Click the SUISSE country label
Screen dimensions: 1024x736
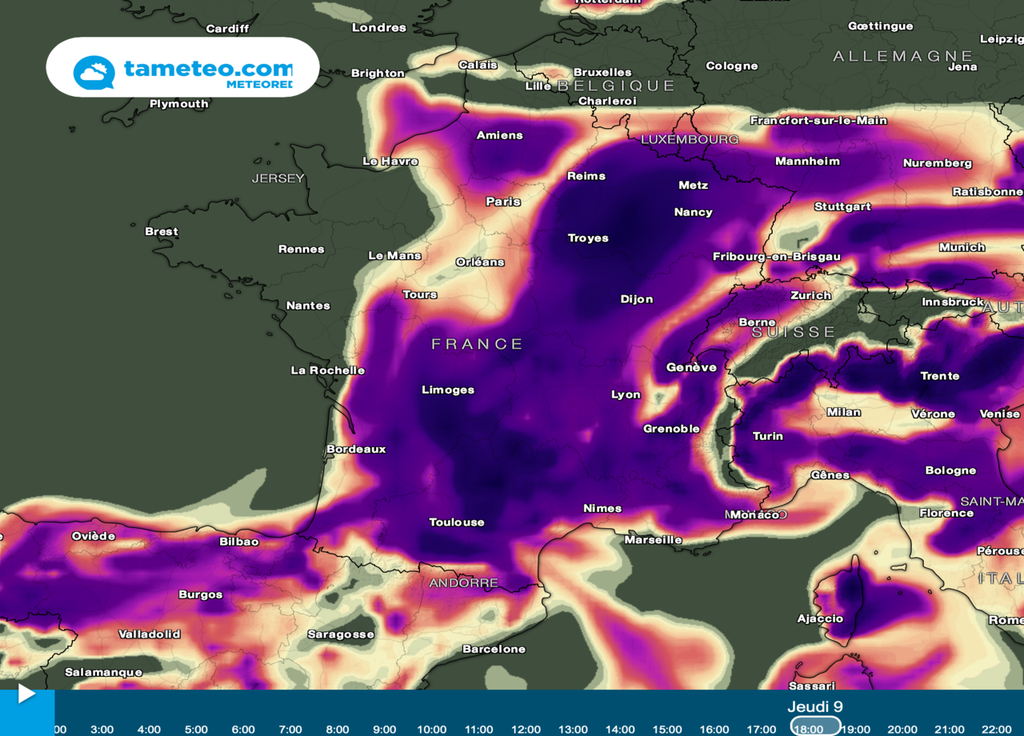click(793, 332)
